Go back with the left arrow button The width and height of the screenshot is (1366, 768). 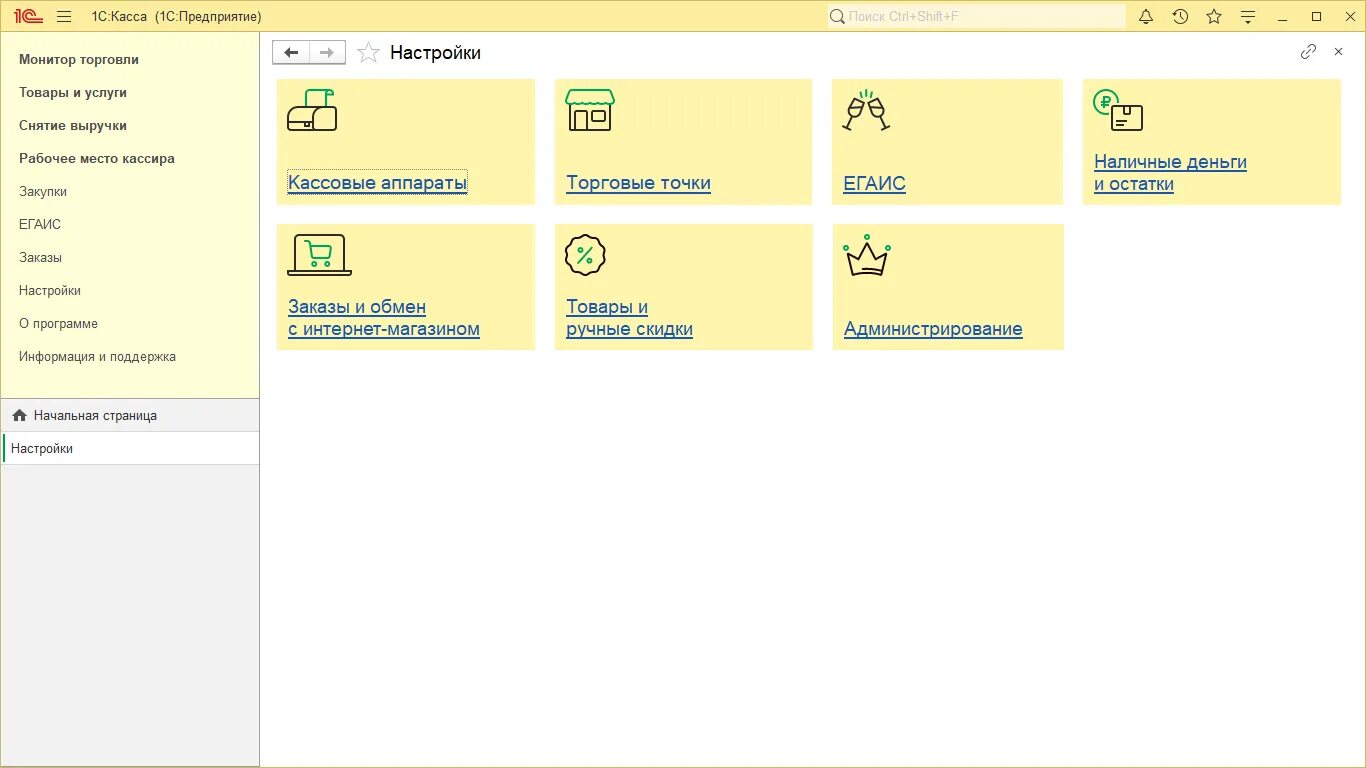(x=291, y=53)
